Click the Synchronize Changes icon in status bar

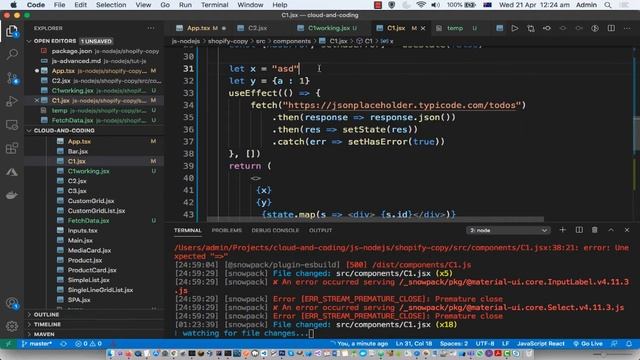click(x=63, y=344)
